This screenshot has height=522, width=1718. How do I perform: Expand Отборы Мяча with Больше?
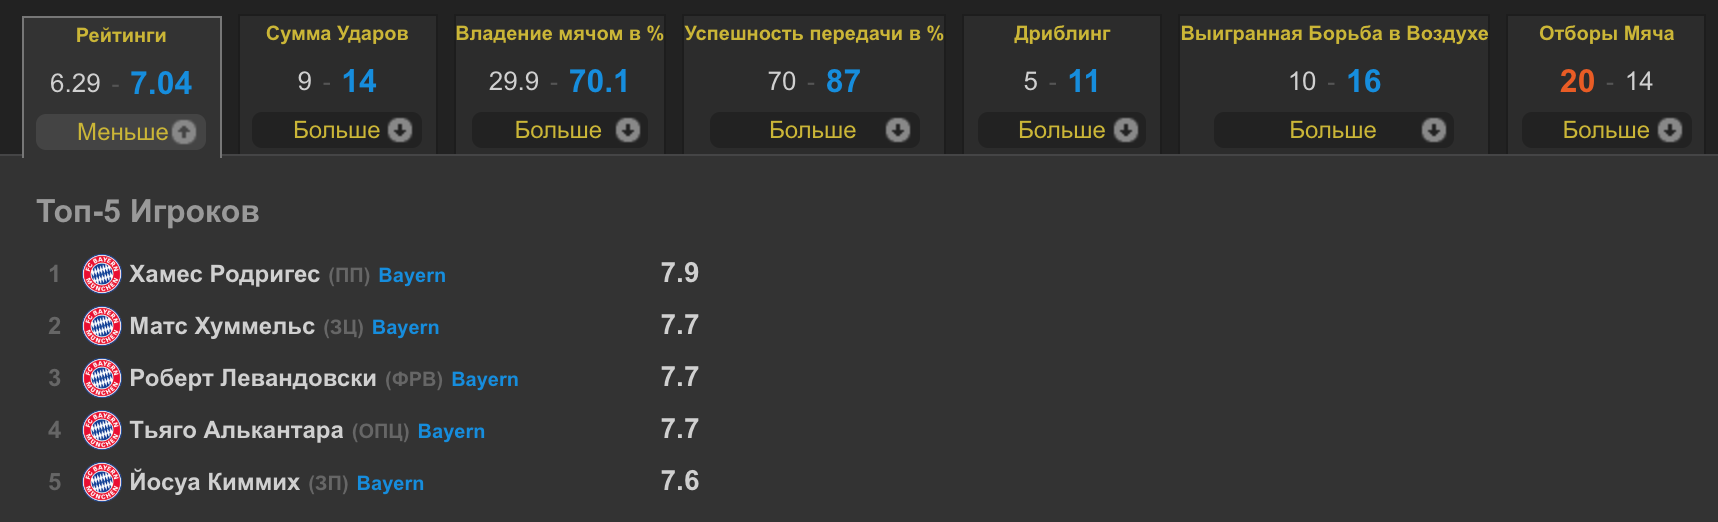pyautogui.click(x=1605, y=130)
